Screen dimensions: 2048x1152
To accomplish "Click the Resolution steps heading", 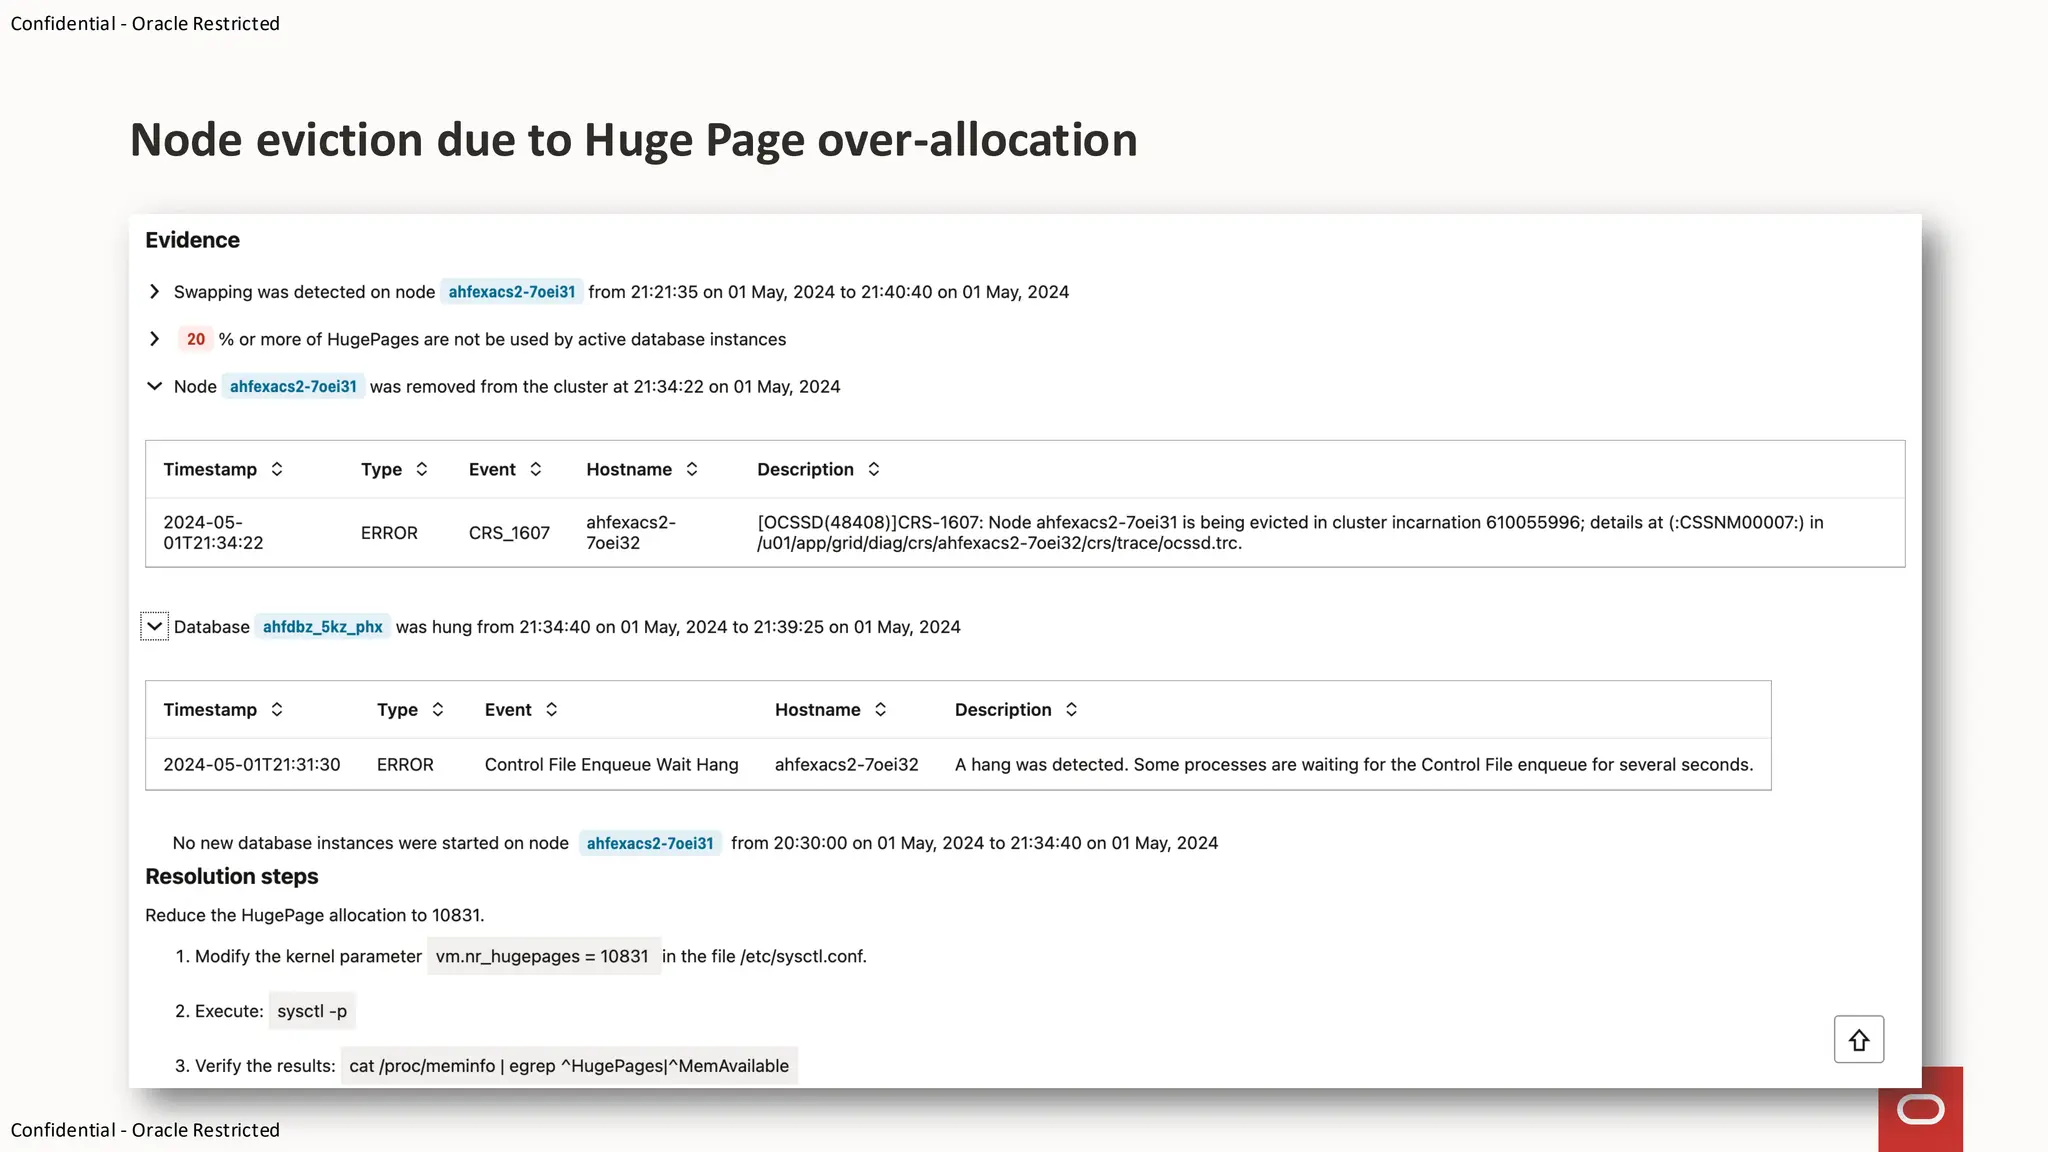I will pos(232,876).
